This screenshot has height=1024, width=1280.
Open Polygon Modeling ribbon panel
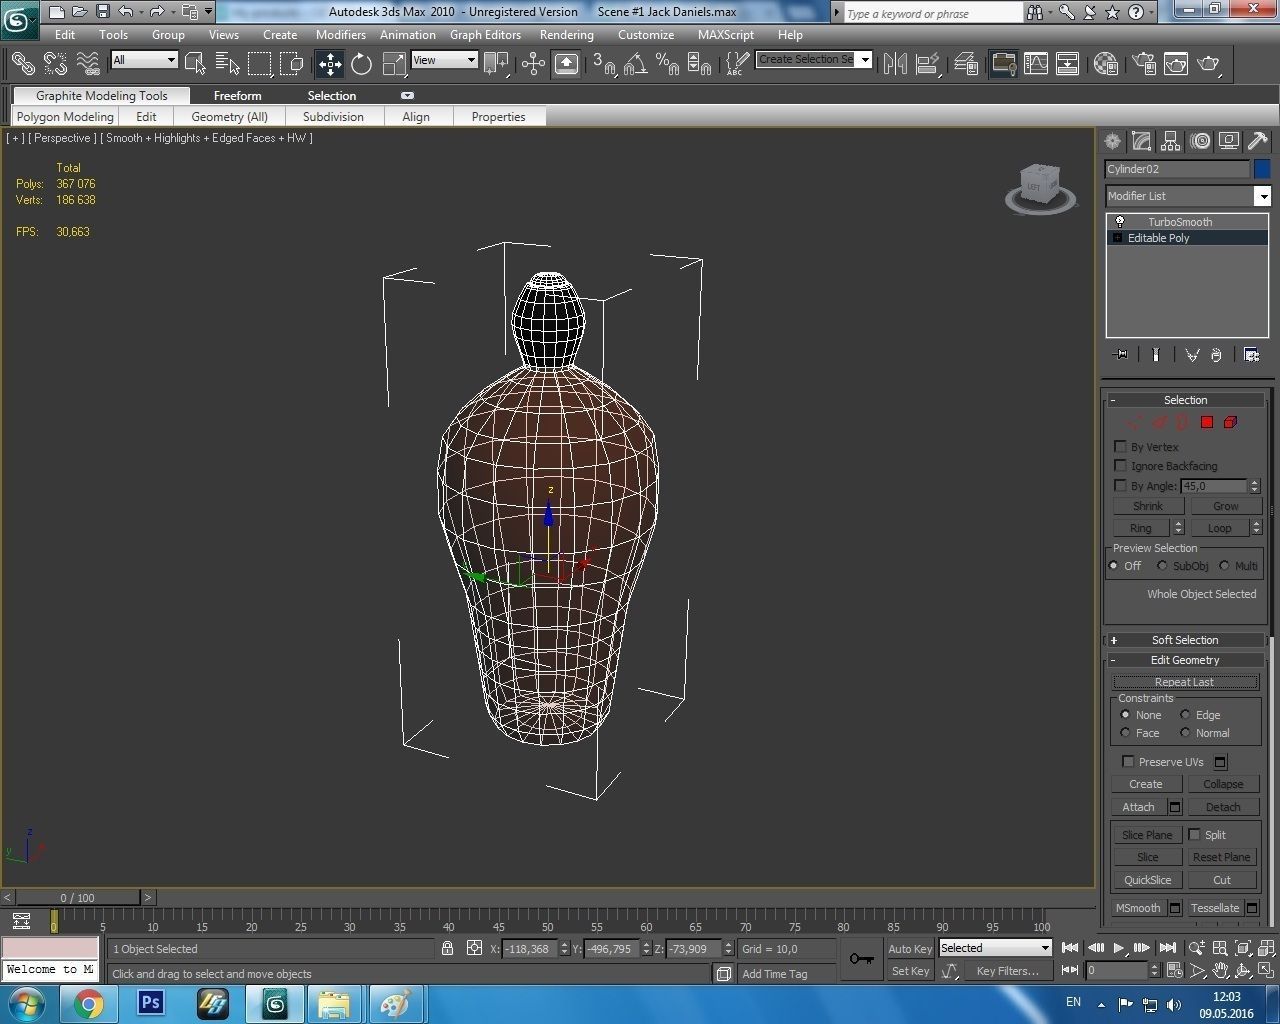[65, 117]
